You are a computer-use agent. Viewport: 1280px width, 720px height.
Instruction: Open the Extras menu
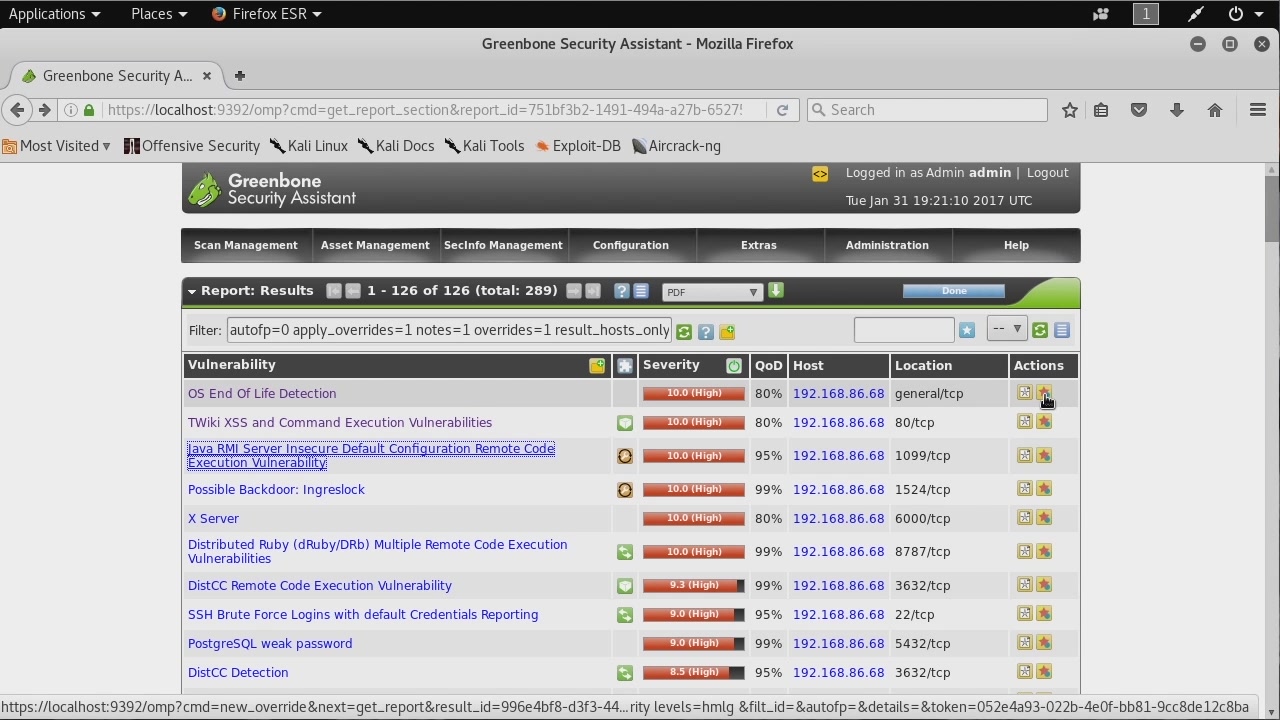click(x=759, y=245)
